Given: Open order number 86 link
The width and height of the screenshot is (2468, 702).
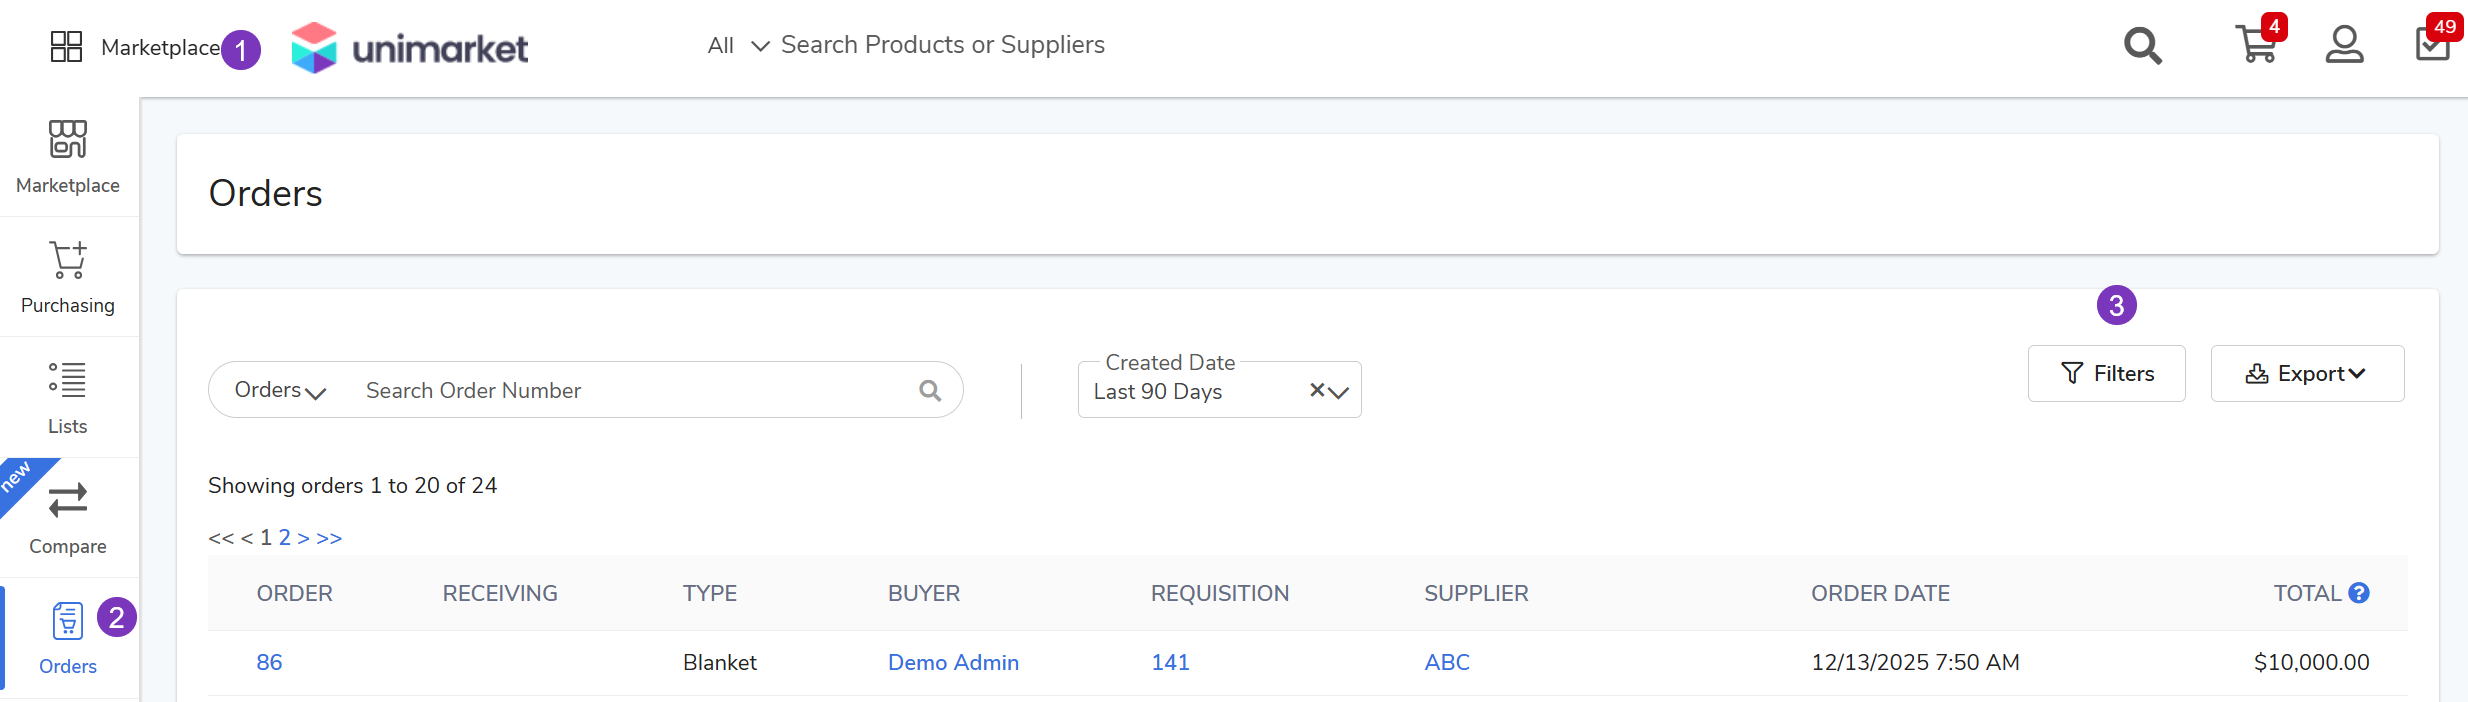Looking at the screenshot, I should (x=269, y=662).
